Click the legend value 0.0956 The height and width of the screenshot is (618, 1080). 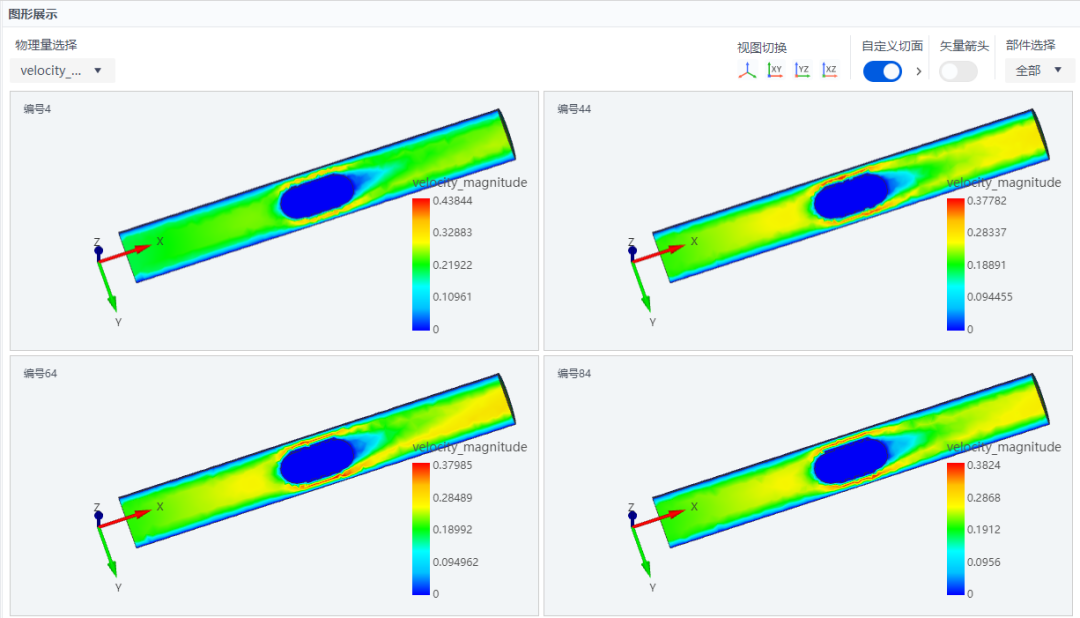(984, 562)
